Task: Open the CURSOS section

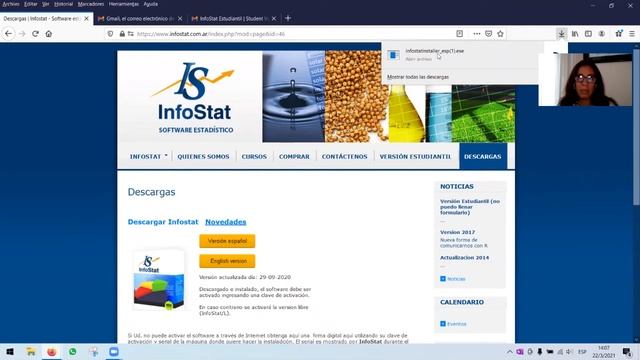Action: (x=254, y=157)
